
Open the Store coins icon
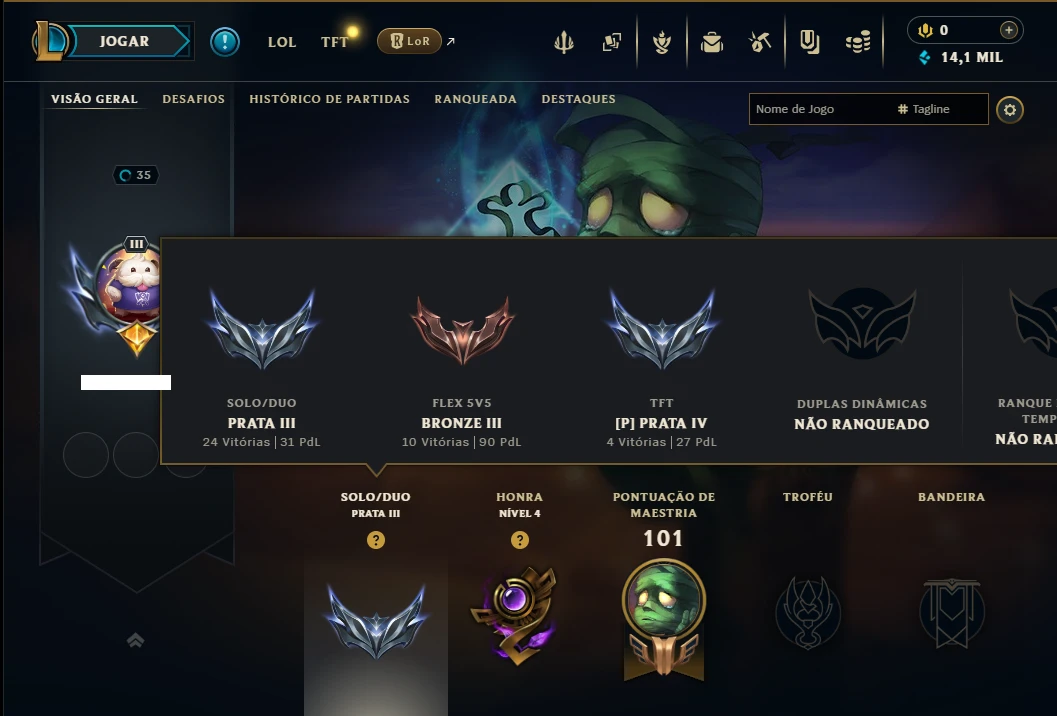(x=857, y=42)
